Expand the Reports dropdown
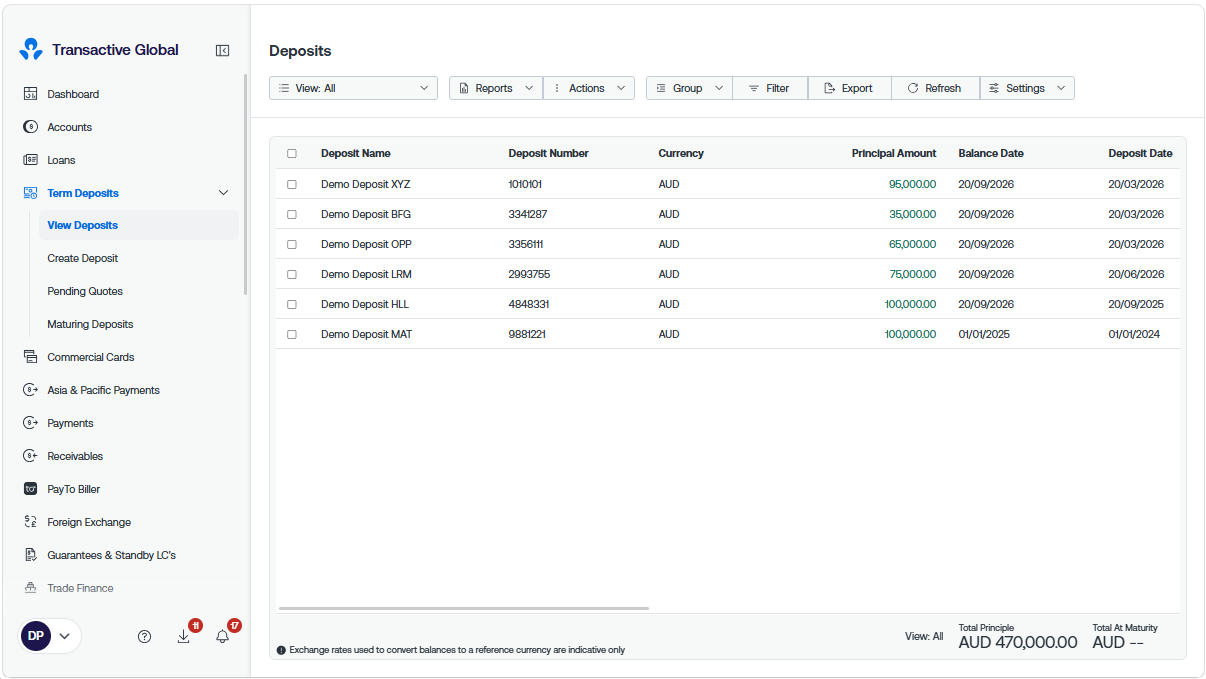The image size is (1206, 679). (496, 88)
